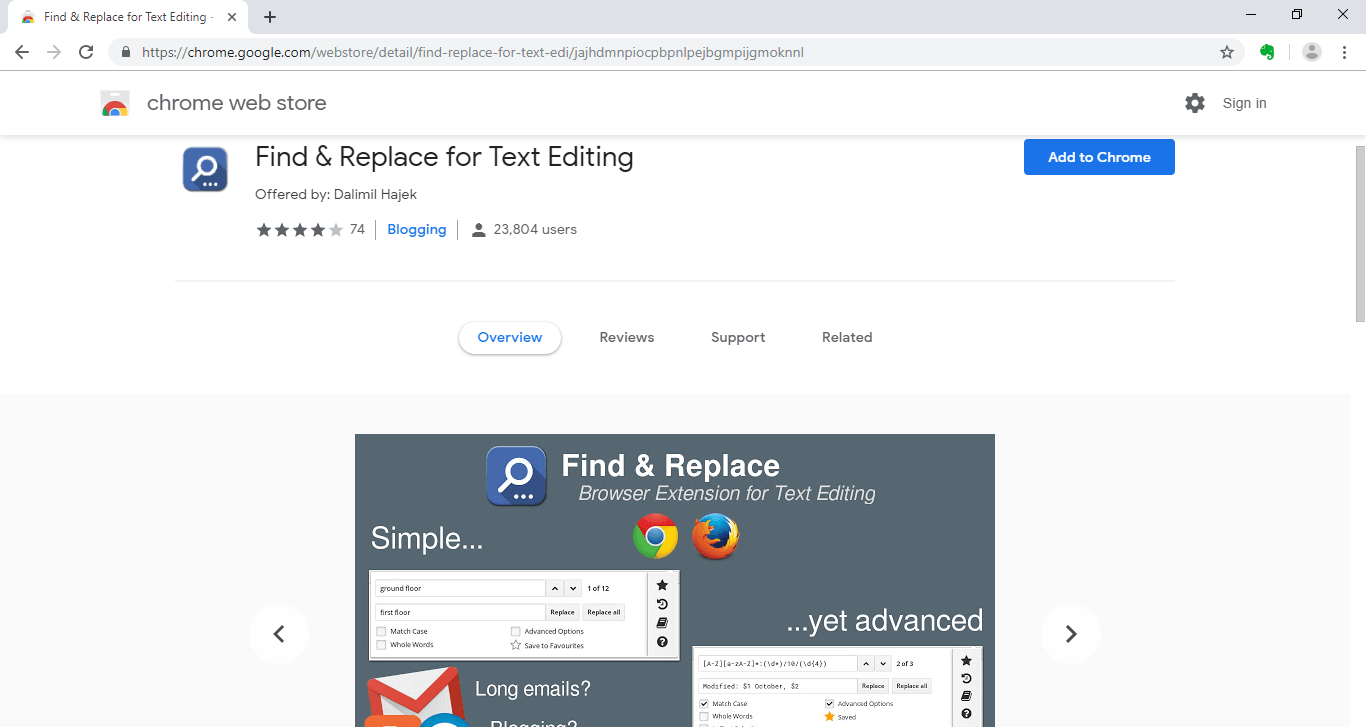
Task: Open the web store settings gear
Action: pyautogui.click(x=1195, y=103)
